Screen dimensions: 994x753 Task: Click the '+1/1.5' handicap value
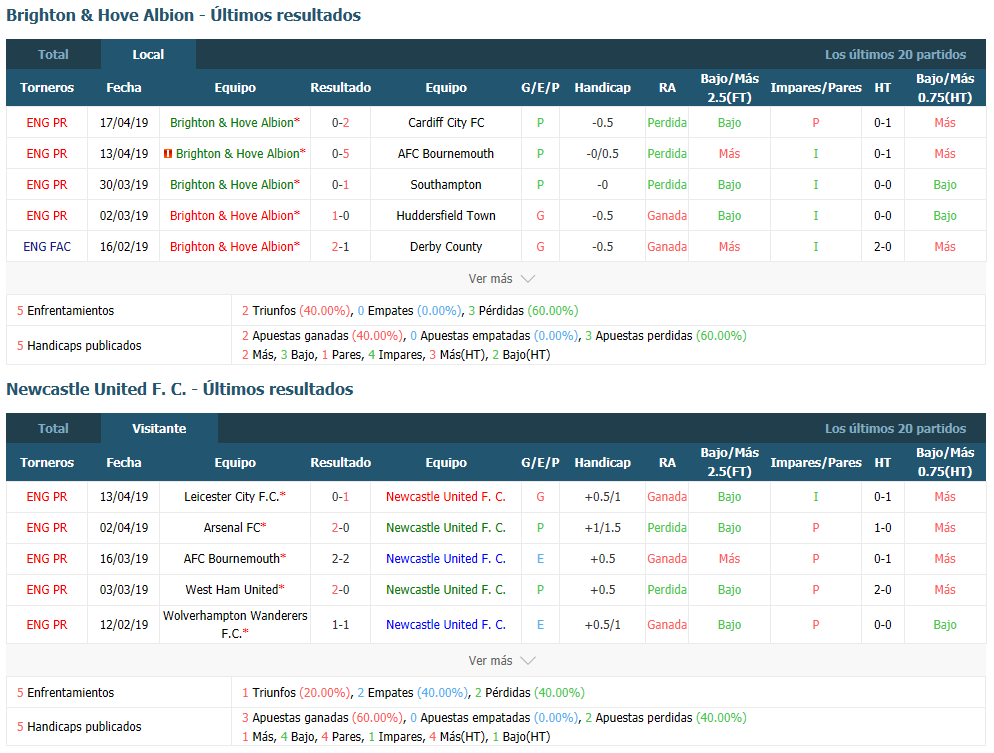click(x=602, y=528)
